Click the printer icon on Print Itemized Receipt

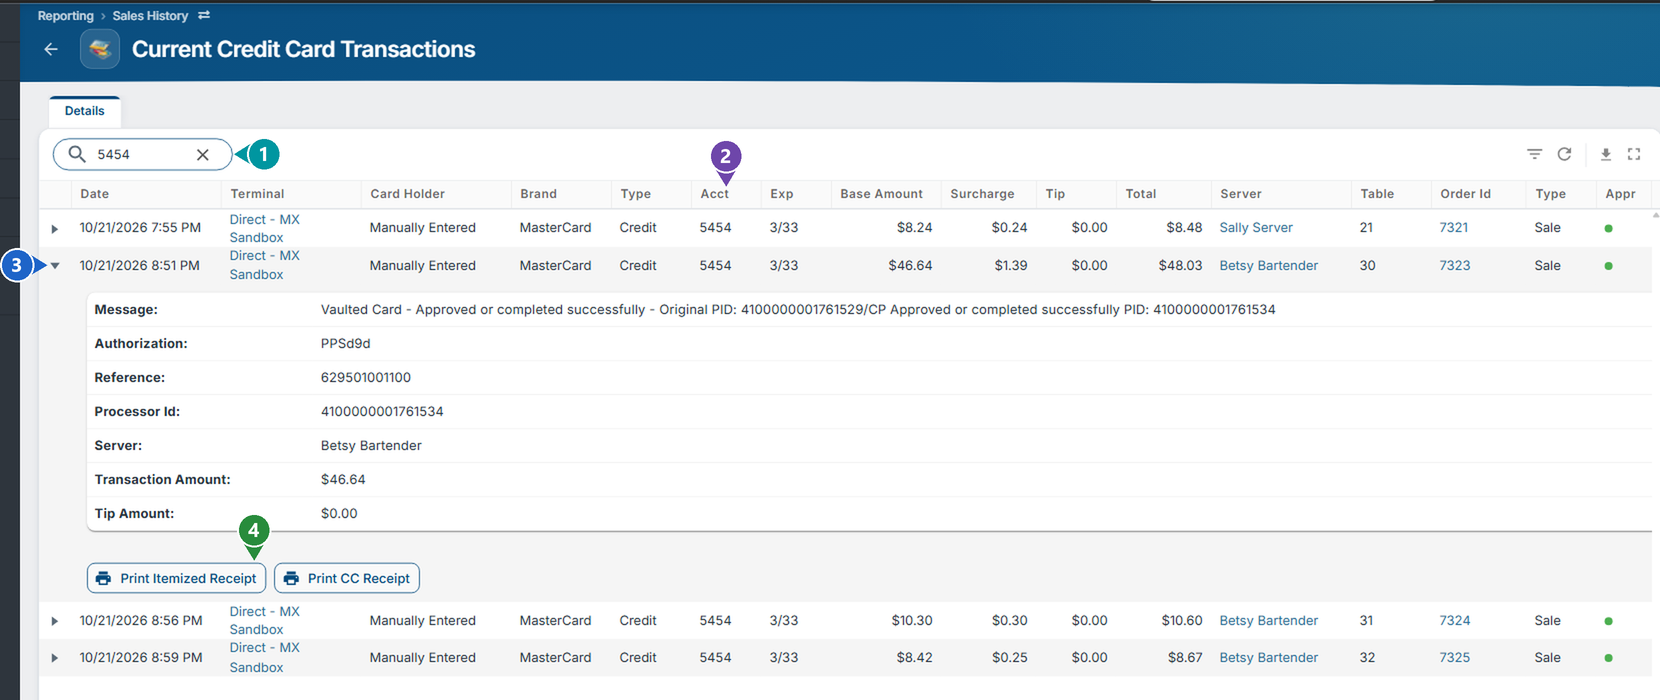[x=103, y=578]
